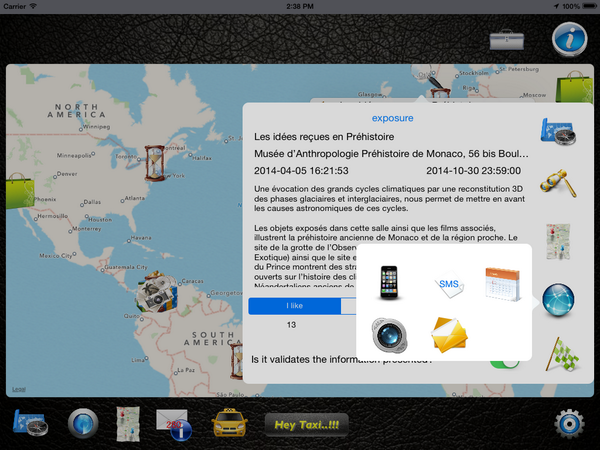600x450 pixels.
Task: Choose the iPhone call icon in share menu
Action: [x=389, y=282]
